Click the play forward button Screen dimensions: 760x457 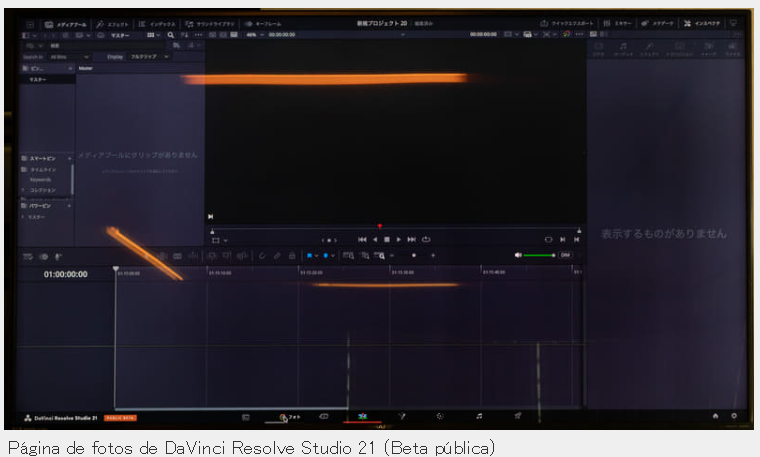(x=398, y=239)
